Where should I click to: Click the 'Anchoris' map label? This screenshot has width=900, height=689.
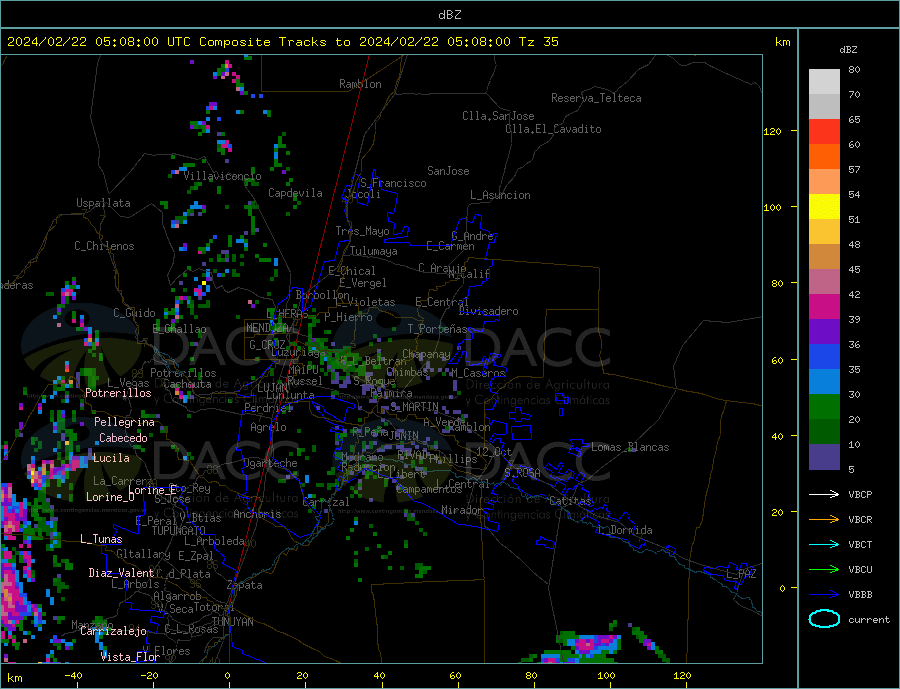pyautogui.click(x=257, y=514)
